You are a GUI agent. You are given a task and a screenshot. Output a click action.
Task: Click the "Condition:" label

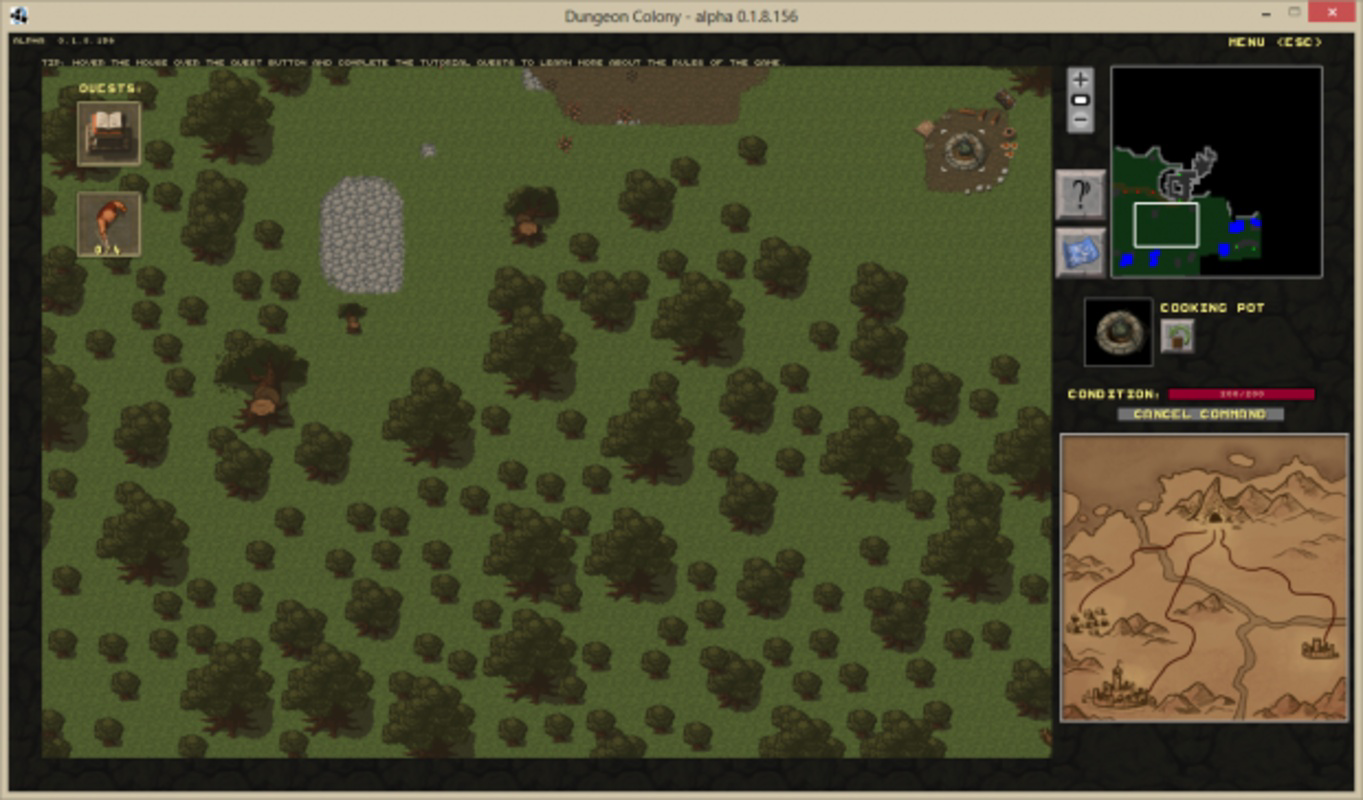click(x=1114, y=394)
